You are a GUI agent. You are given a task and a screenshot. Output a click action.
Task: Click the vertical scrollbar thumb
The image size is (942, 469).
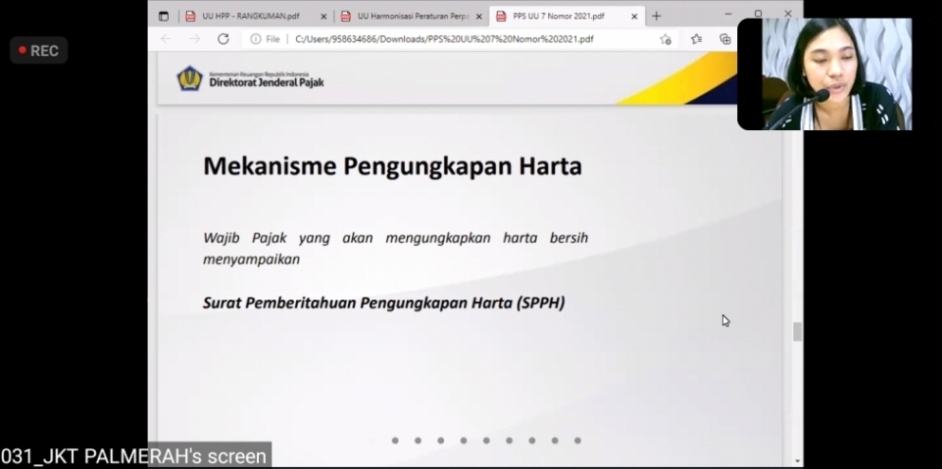point(797,332)
